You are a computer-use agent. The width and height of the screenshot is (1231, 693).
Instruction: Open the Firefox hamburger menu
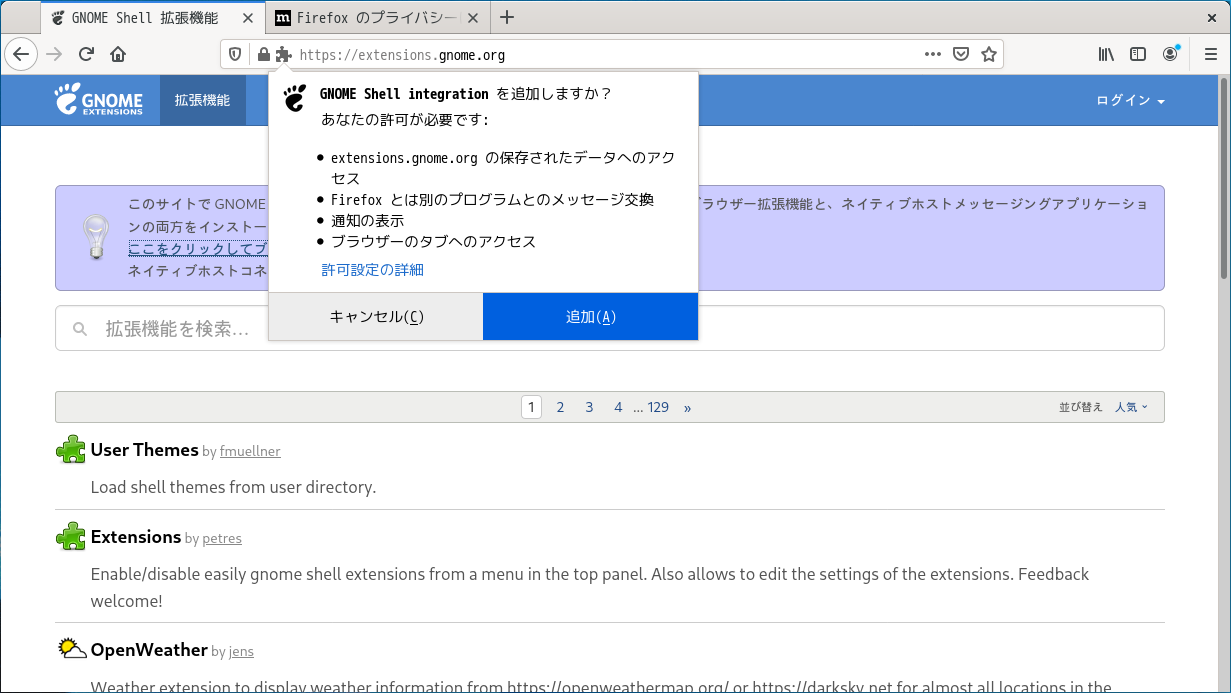[1210, 54]
